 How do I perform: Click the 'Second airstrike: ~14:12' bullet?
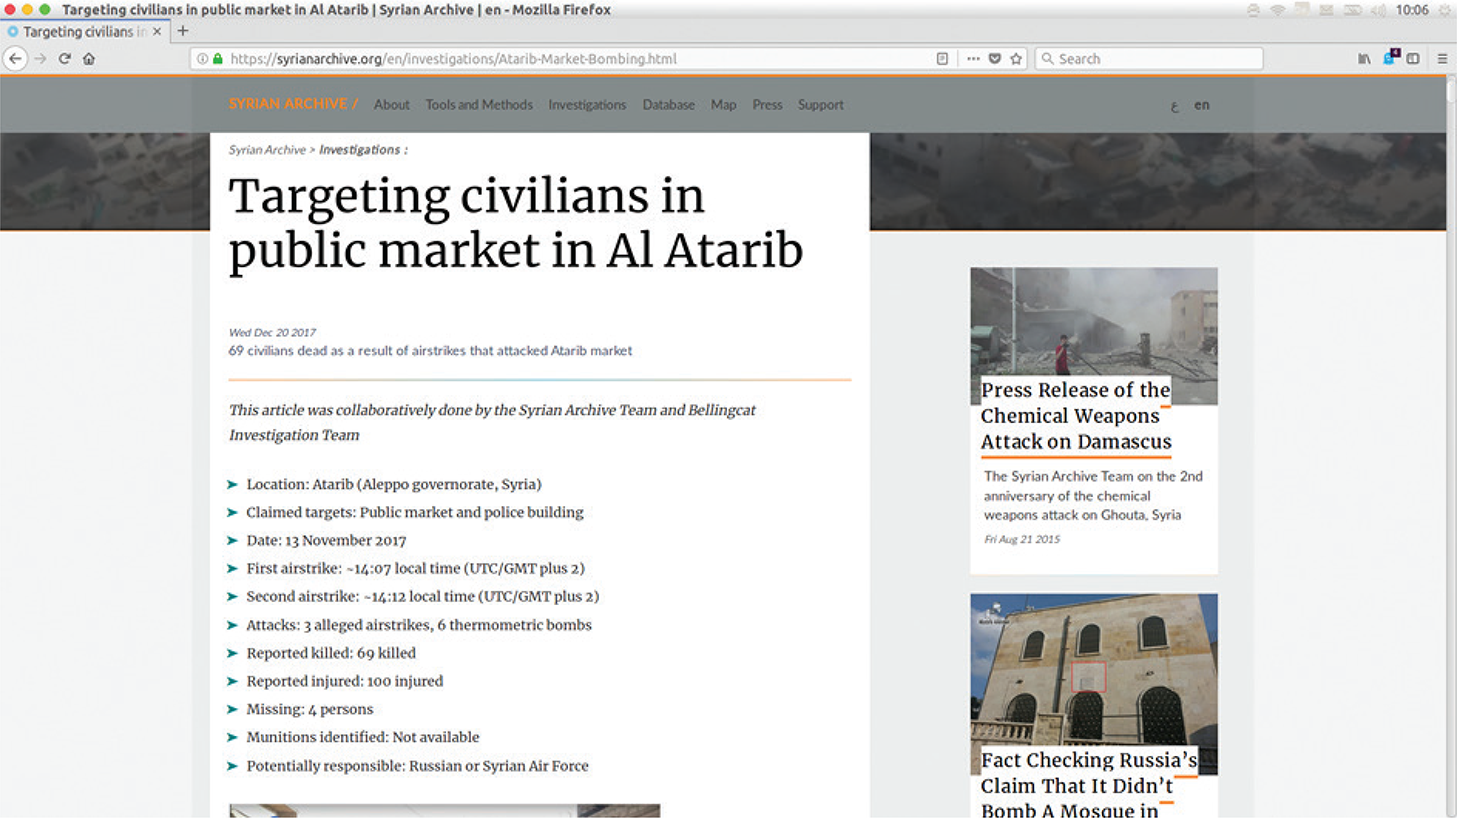click(422, 596)
